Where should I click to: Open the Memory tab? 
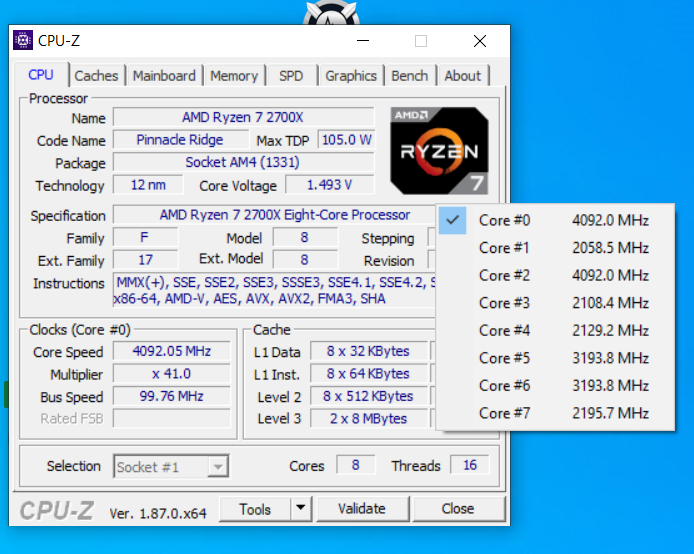(x=234, y=76)
